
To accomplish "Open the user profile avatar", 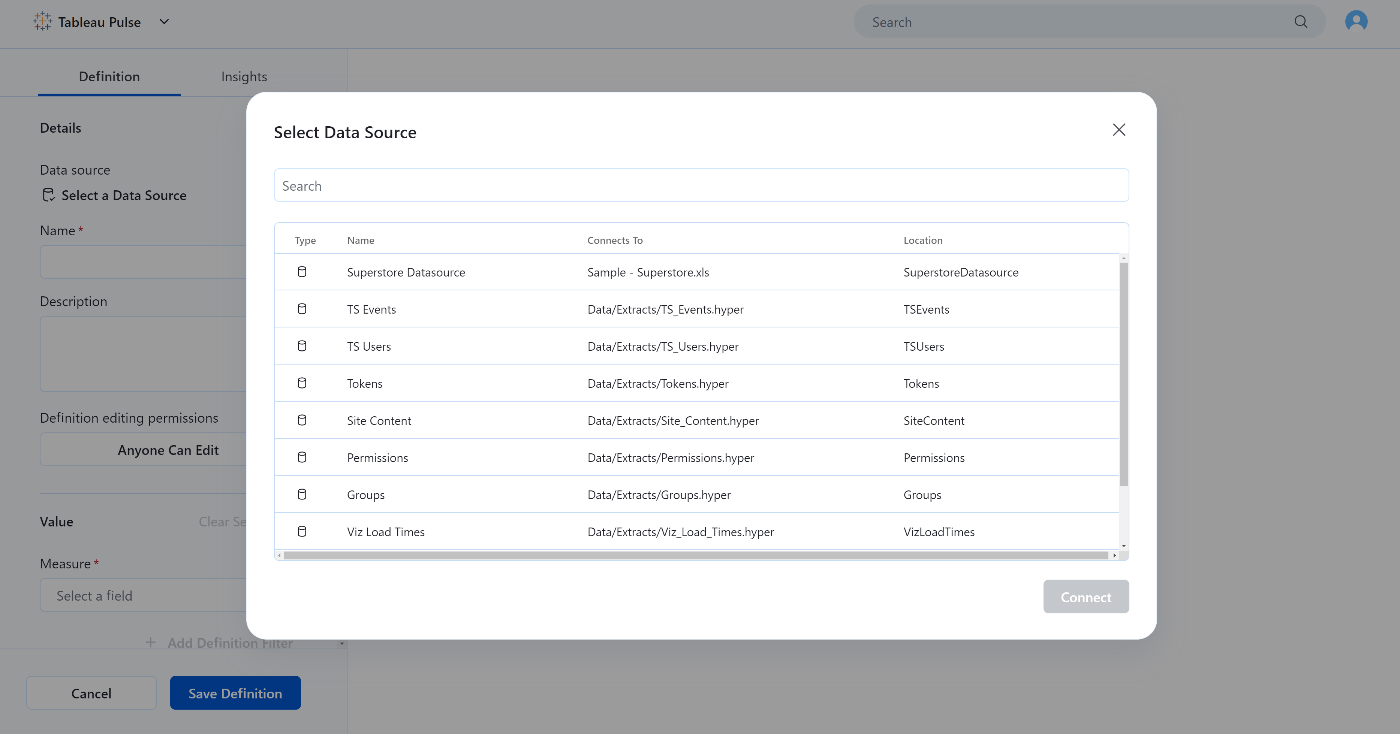I will tap(1356, 21).
